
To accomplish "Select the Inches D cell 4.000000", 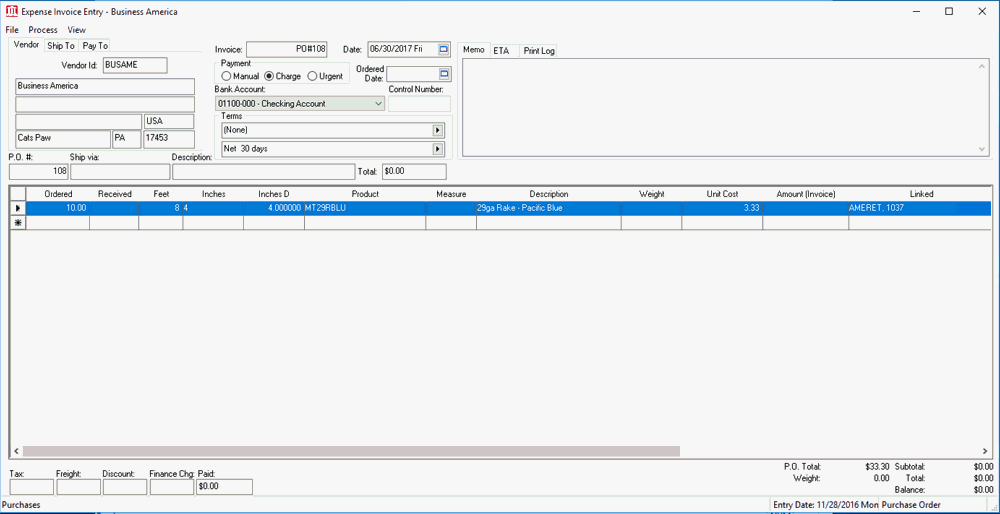I will tap(274, 208).
